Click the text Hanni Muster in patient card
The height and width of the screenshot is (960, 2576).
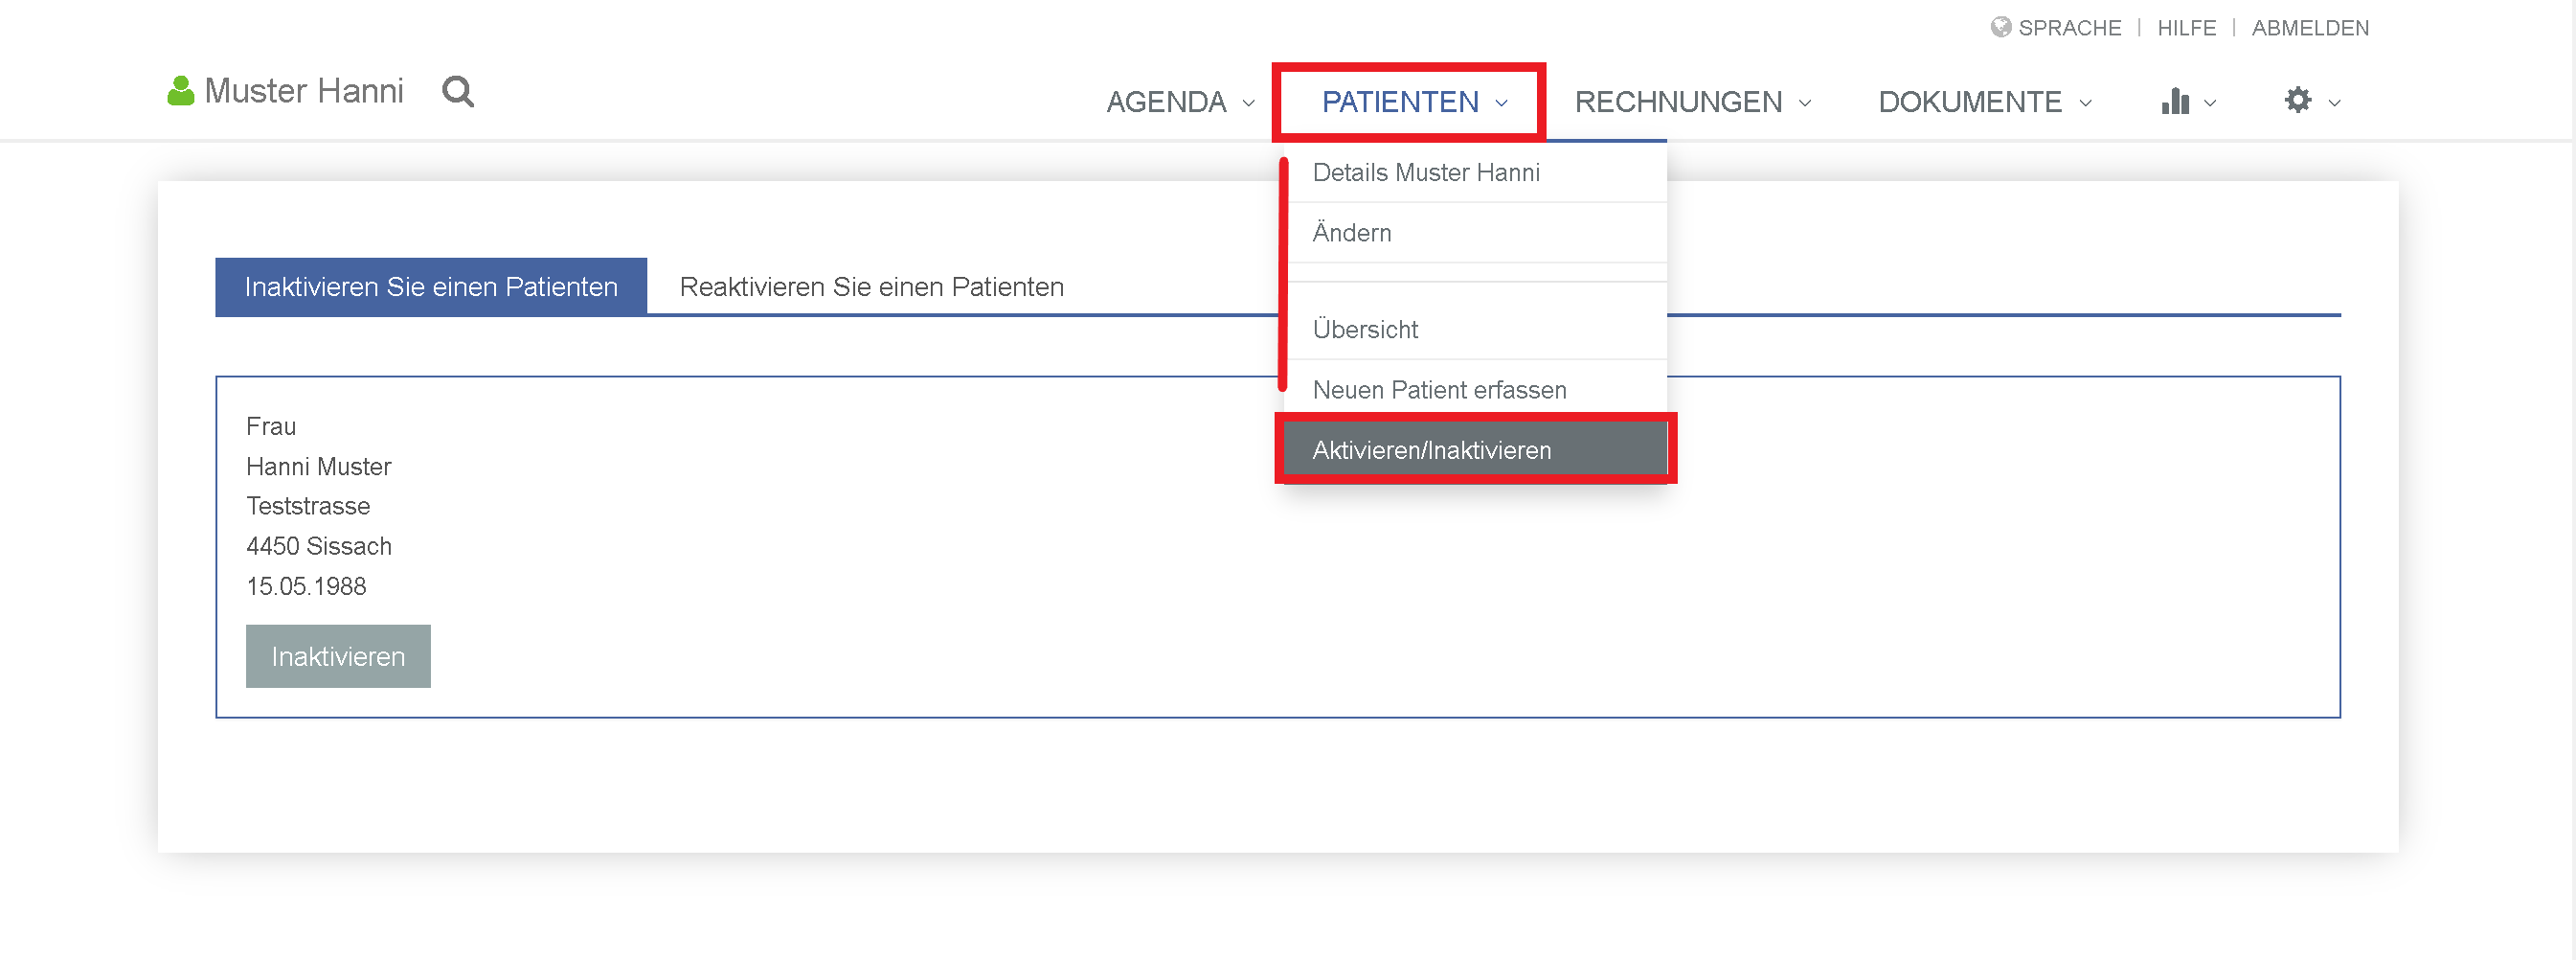pyautogui.click(x=318, y=467)
